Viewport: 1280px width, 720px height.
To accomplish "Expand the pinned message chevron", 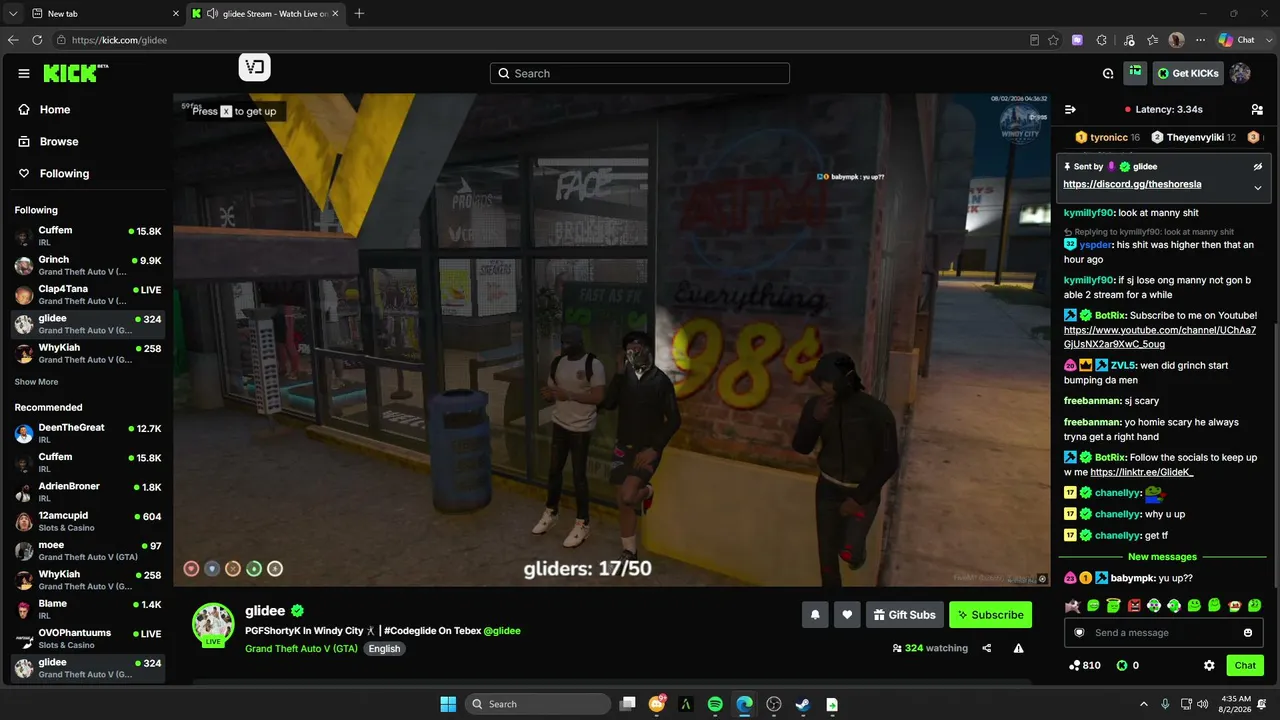I will coord(1258,187).
